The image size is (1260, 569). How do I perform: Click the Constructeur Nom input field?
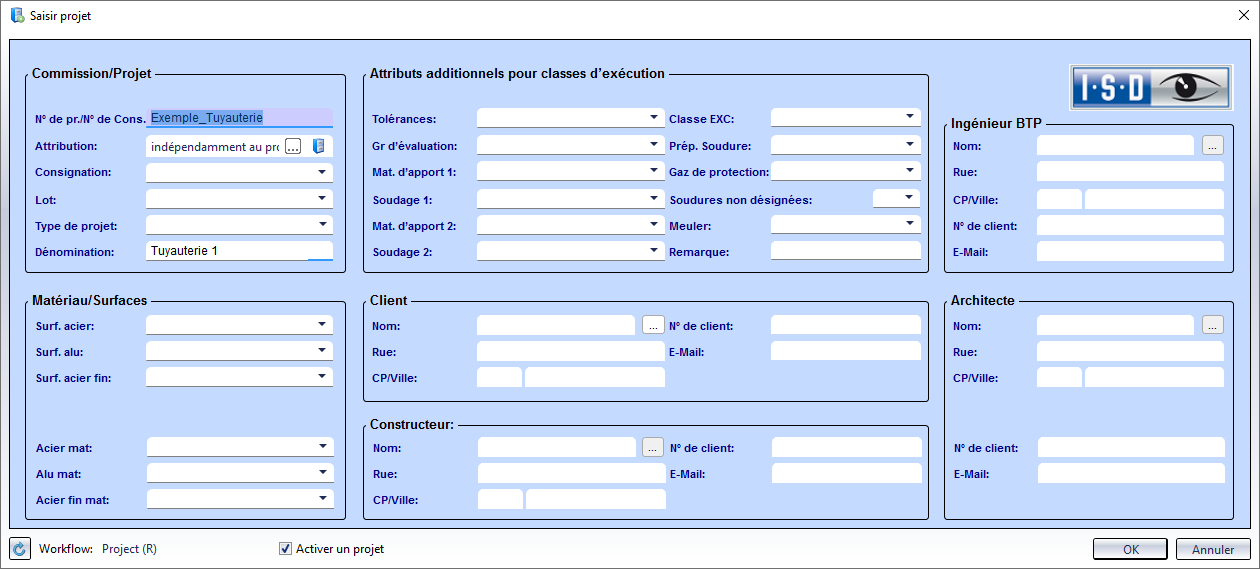point(557,447)
